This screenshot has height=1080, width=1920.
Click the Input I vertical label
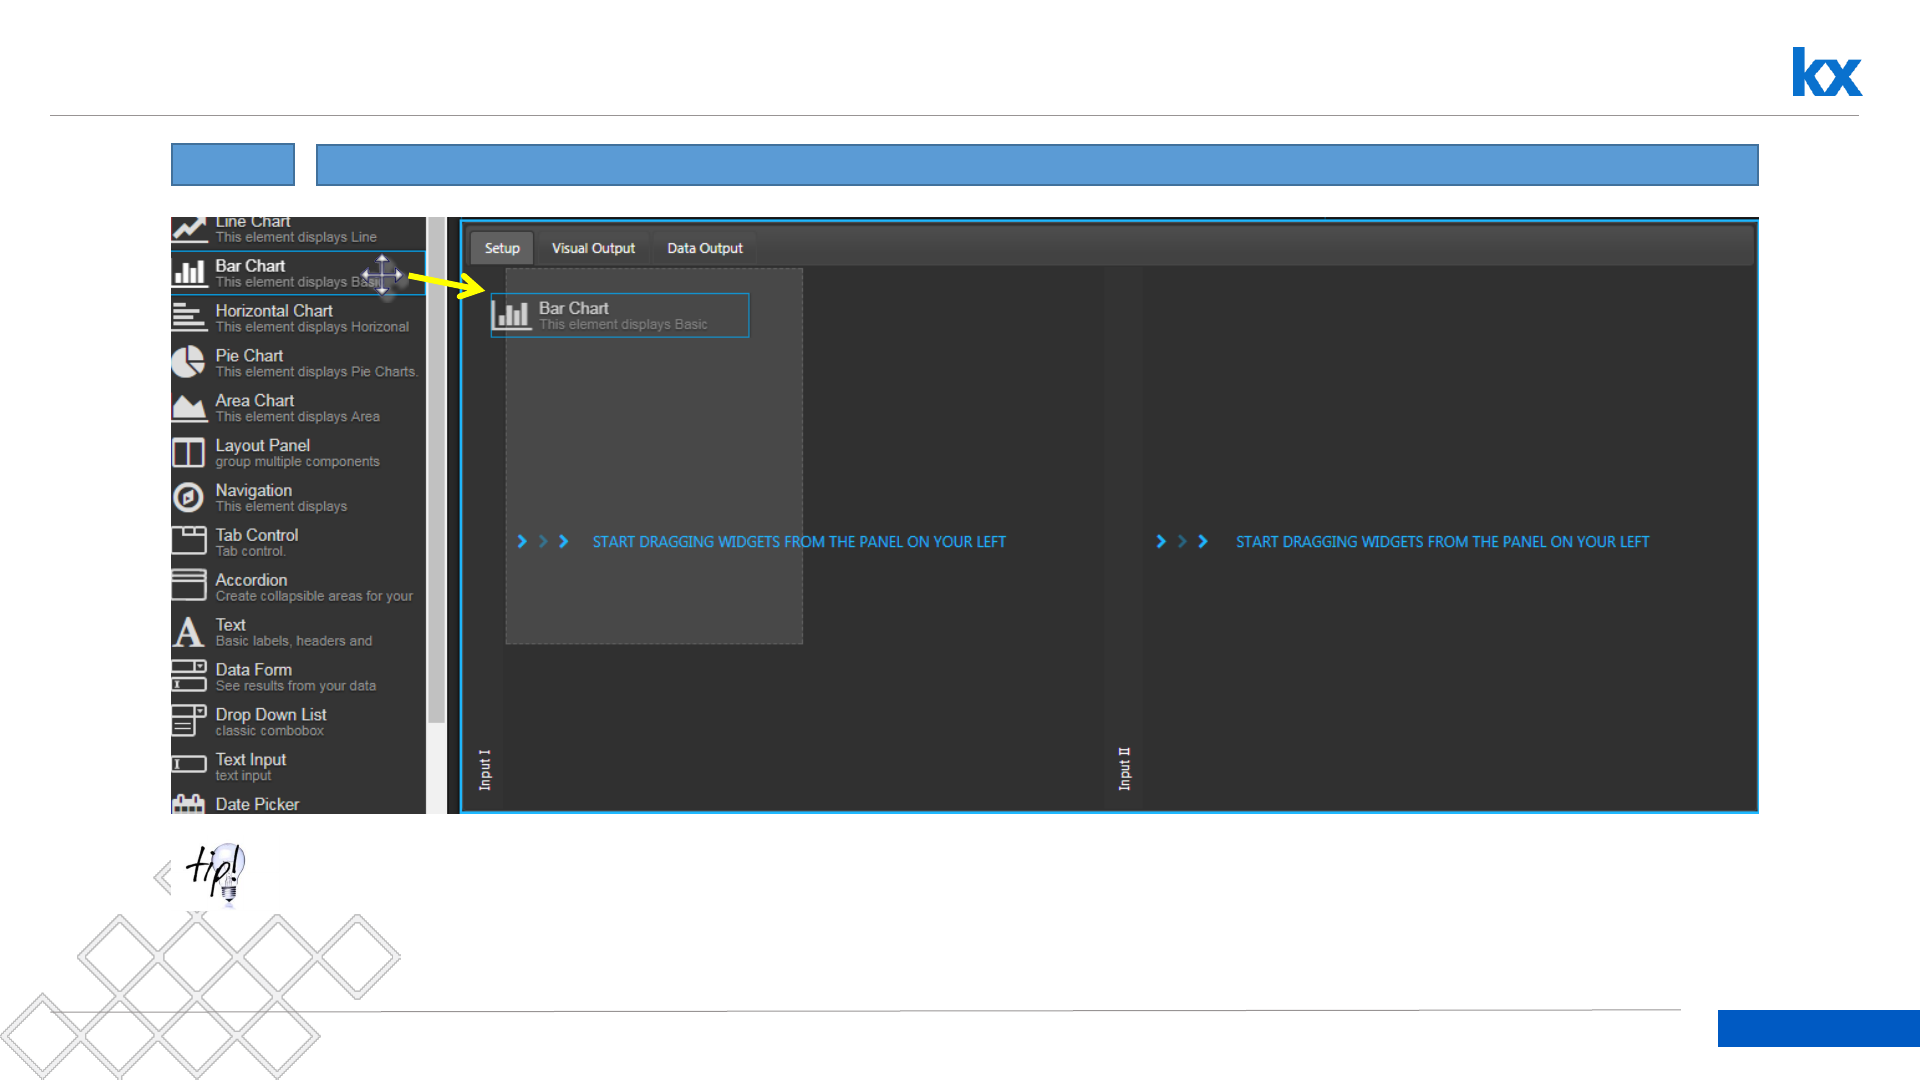[485, 769]
